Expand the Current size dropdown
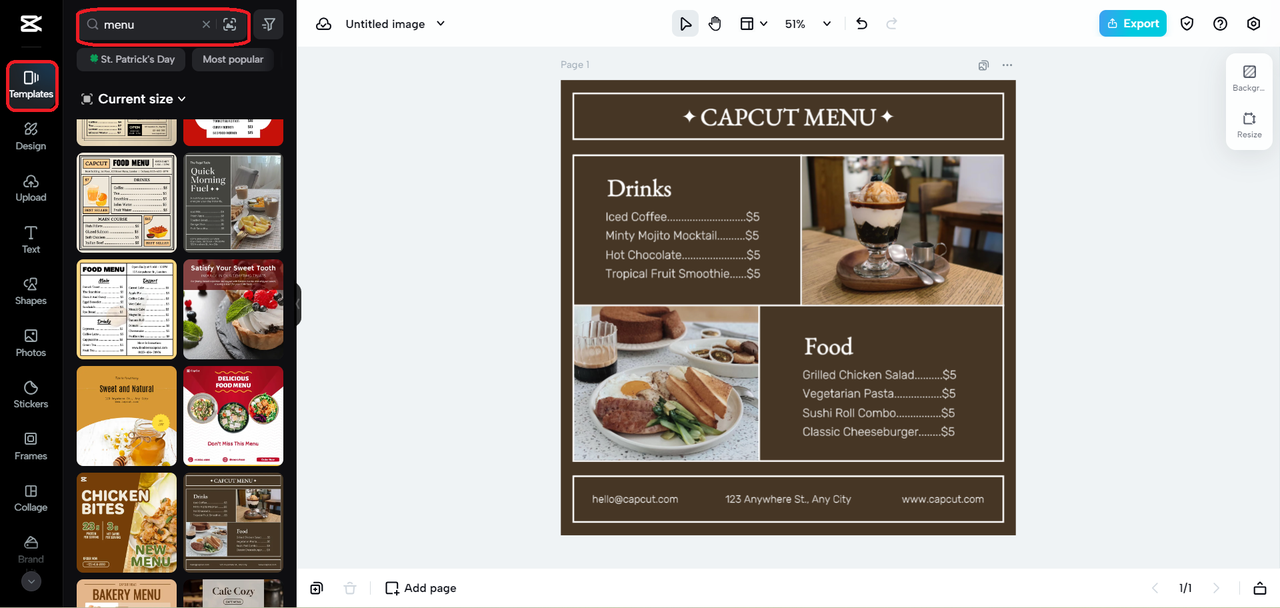Viewport: 1280px width, 608px height. pos(134,99)
